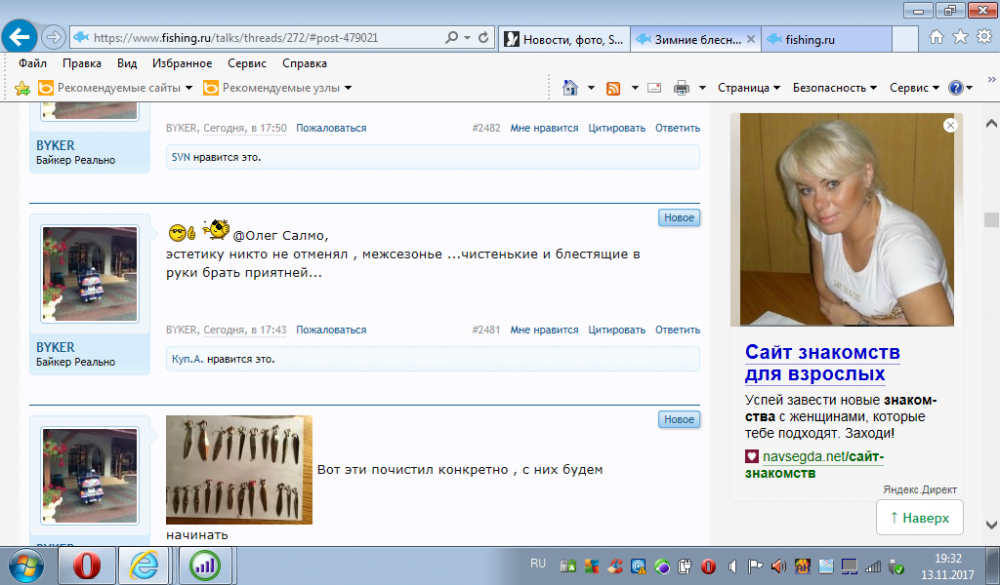The image size is (1000, 585).
Task: Click the printer icon in the toolbar
Action: tap(682, 88)
